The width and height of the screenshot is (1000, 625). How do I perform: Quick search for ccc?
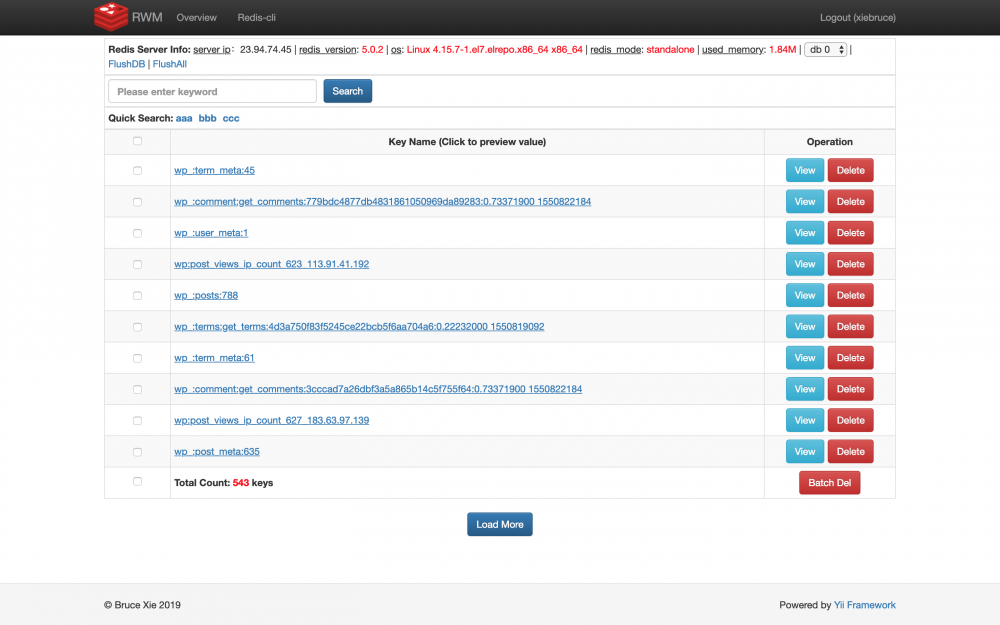231,118
